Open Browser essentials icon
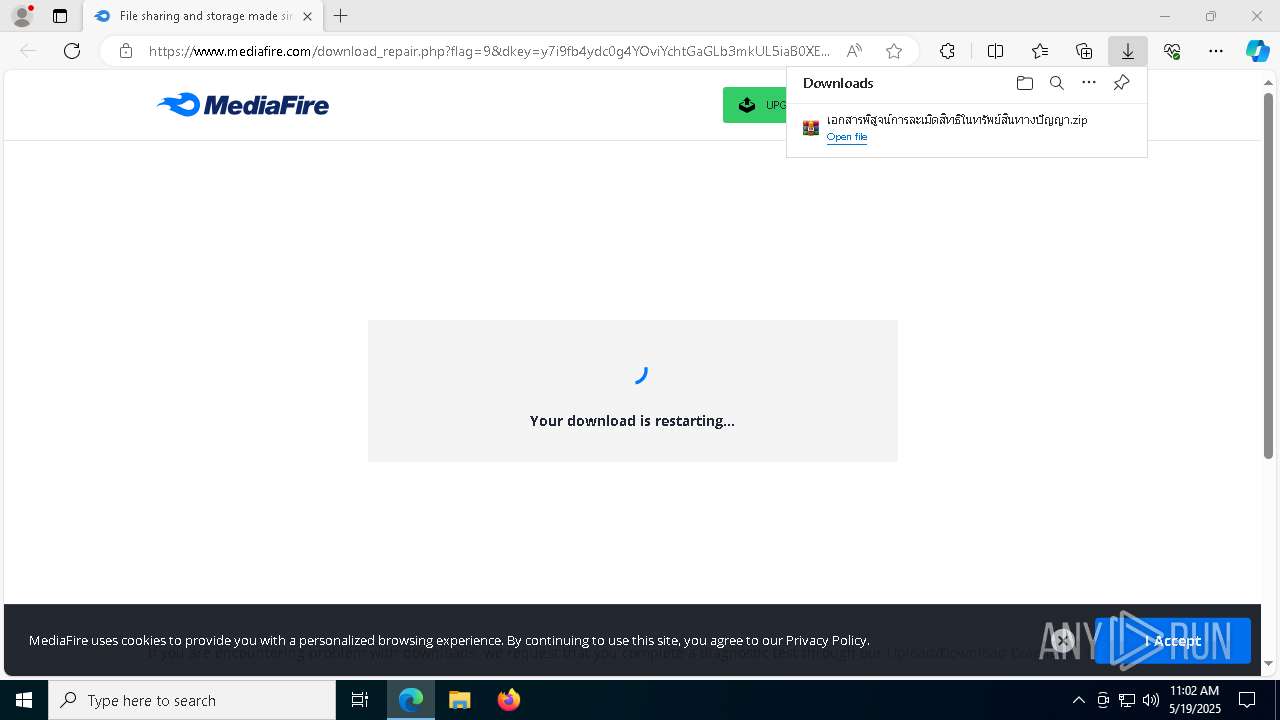 [x=1172, y=51]
